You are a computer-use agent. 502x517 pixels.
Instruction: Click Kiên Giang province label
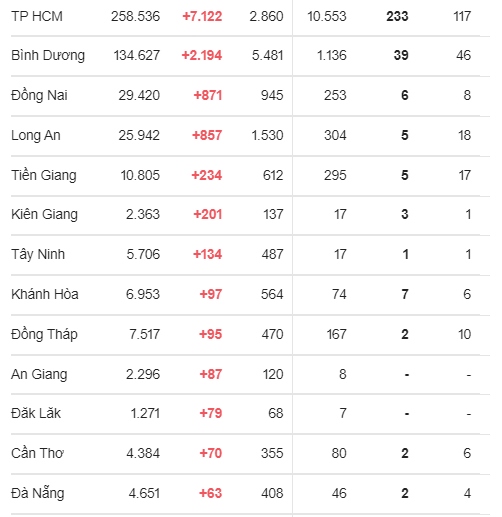point(44,214)
